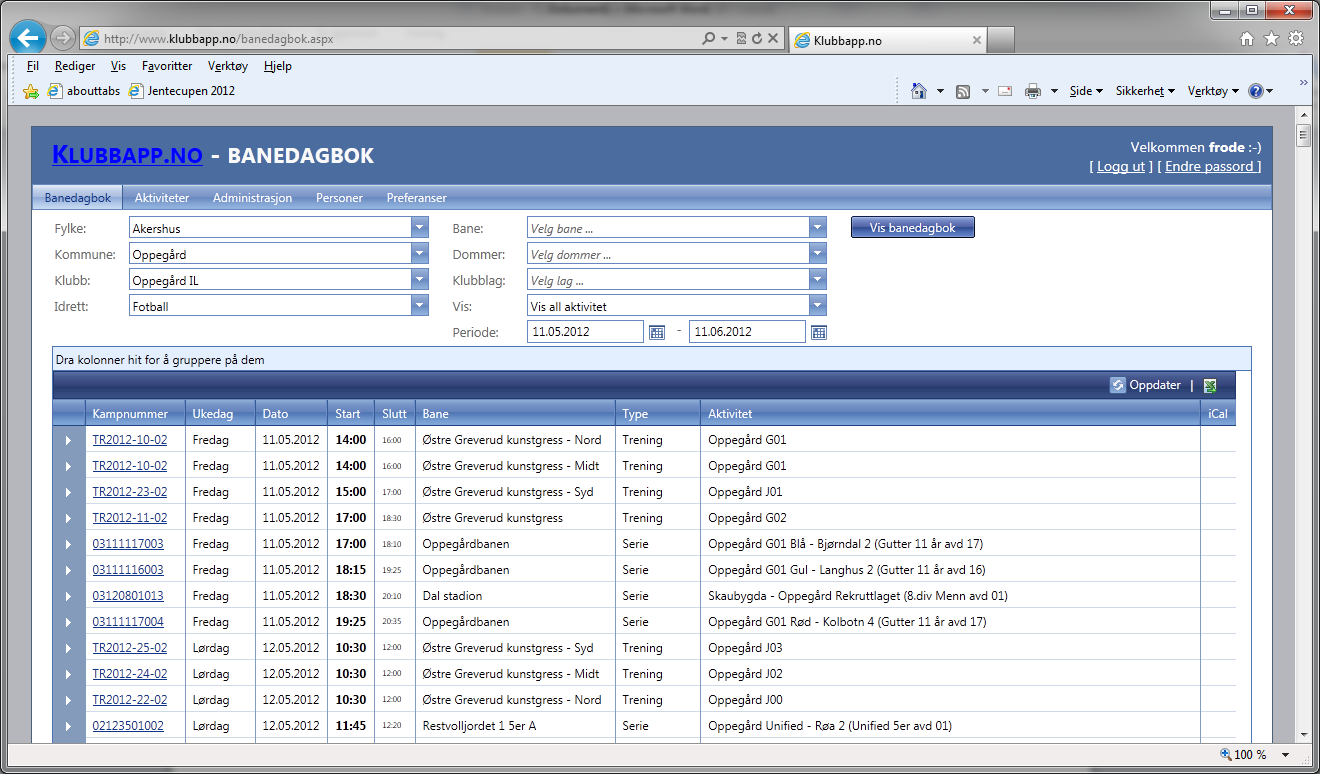1320x774 pixels.
Task: Click the browser forward arrow
Action: (x=63, y=39)
